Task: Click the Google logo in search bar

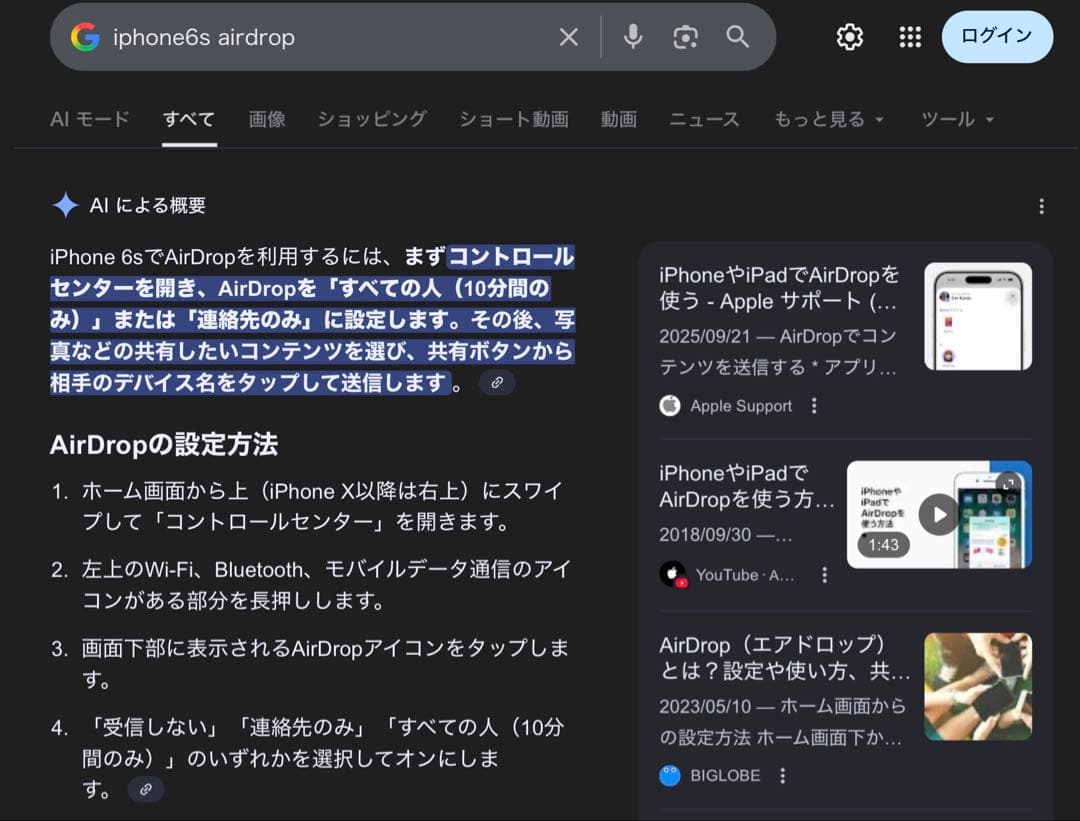Action: click(x=85, y=37)
